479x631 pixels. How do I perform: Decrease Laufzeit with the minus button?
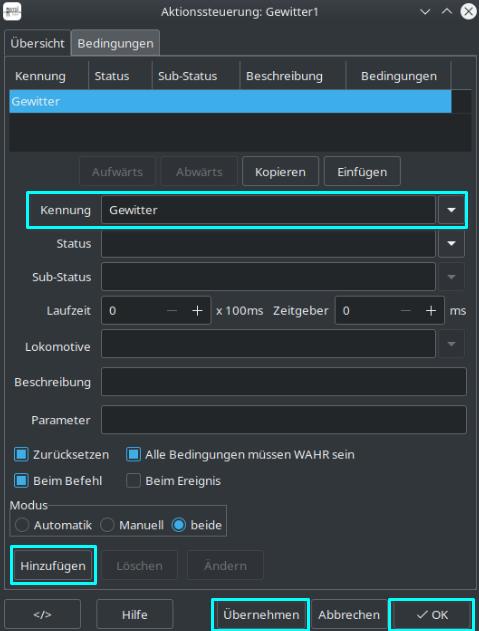point(172,311)
